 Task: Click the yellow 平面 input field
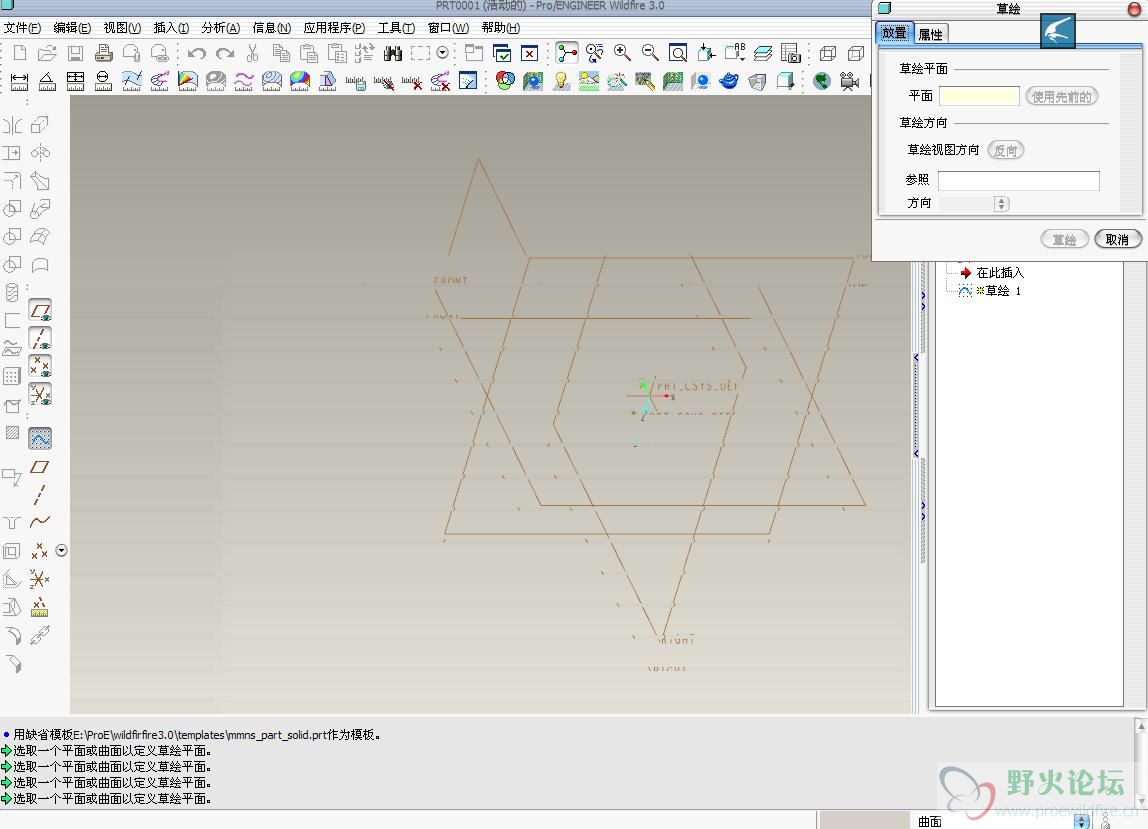(x=979, y=96)
